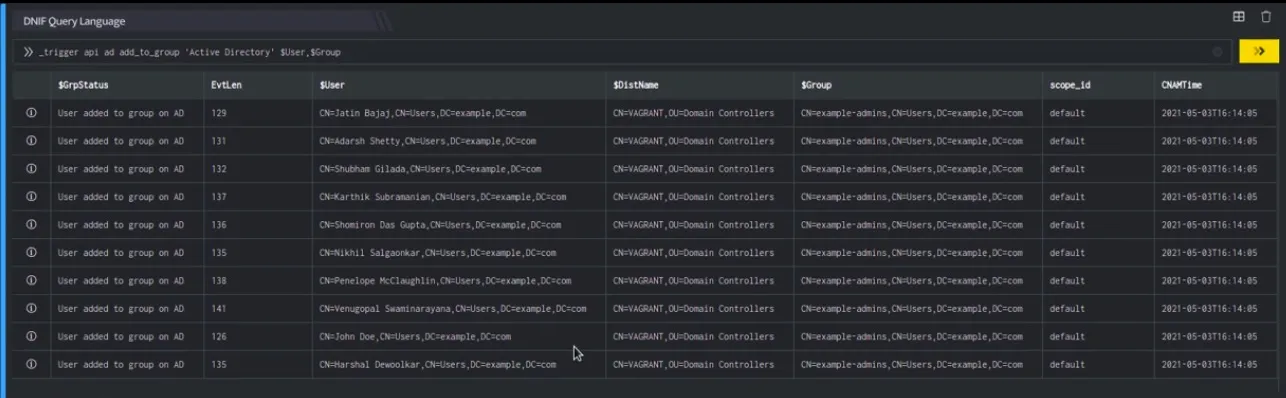Open info icon for Jatin Bajaj row
1286x398 pixels.
point(31,113)
